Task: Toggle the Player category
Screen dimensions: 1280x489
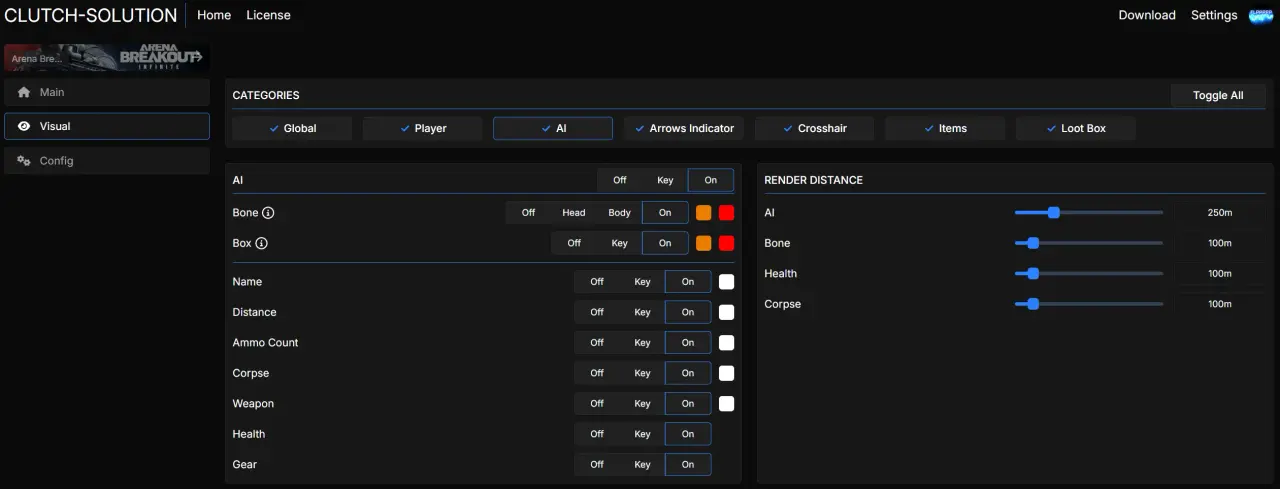Action: [x=423, y=128]
